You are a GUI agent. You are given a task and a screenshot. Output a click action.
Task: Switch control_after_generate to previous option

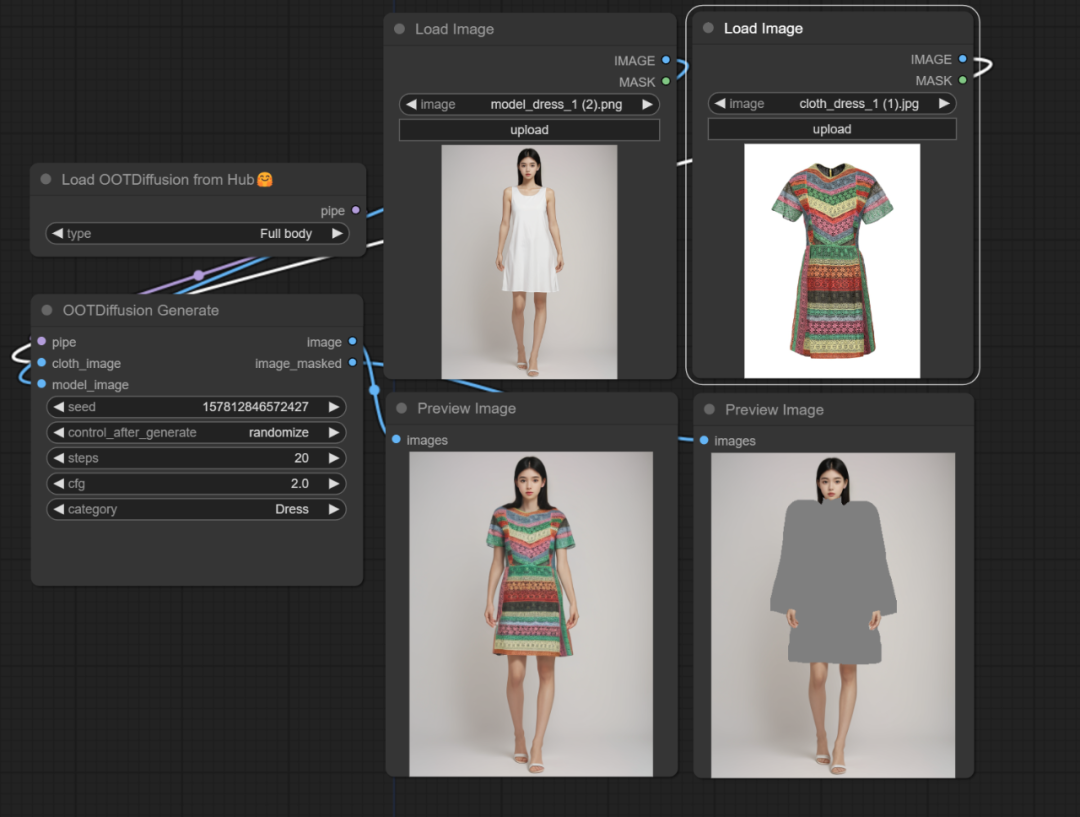click(59, 433)
